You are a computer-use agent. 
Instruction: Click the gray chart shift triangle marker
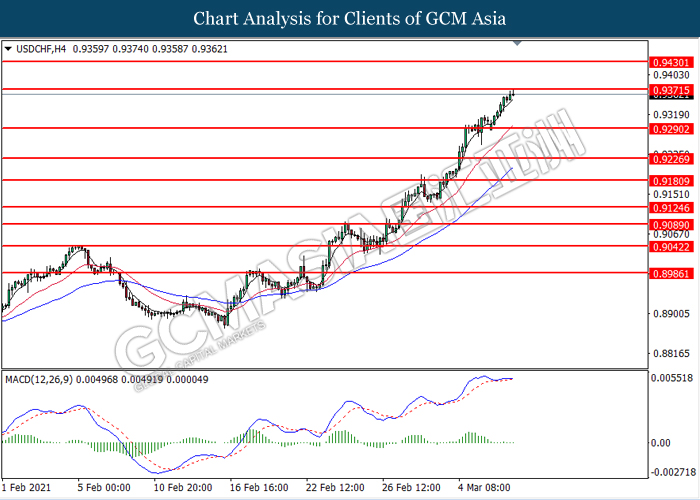517,44
